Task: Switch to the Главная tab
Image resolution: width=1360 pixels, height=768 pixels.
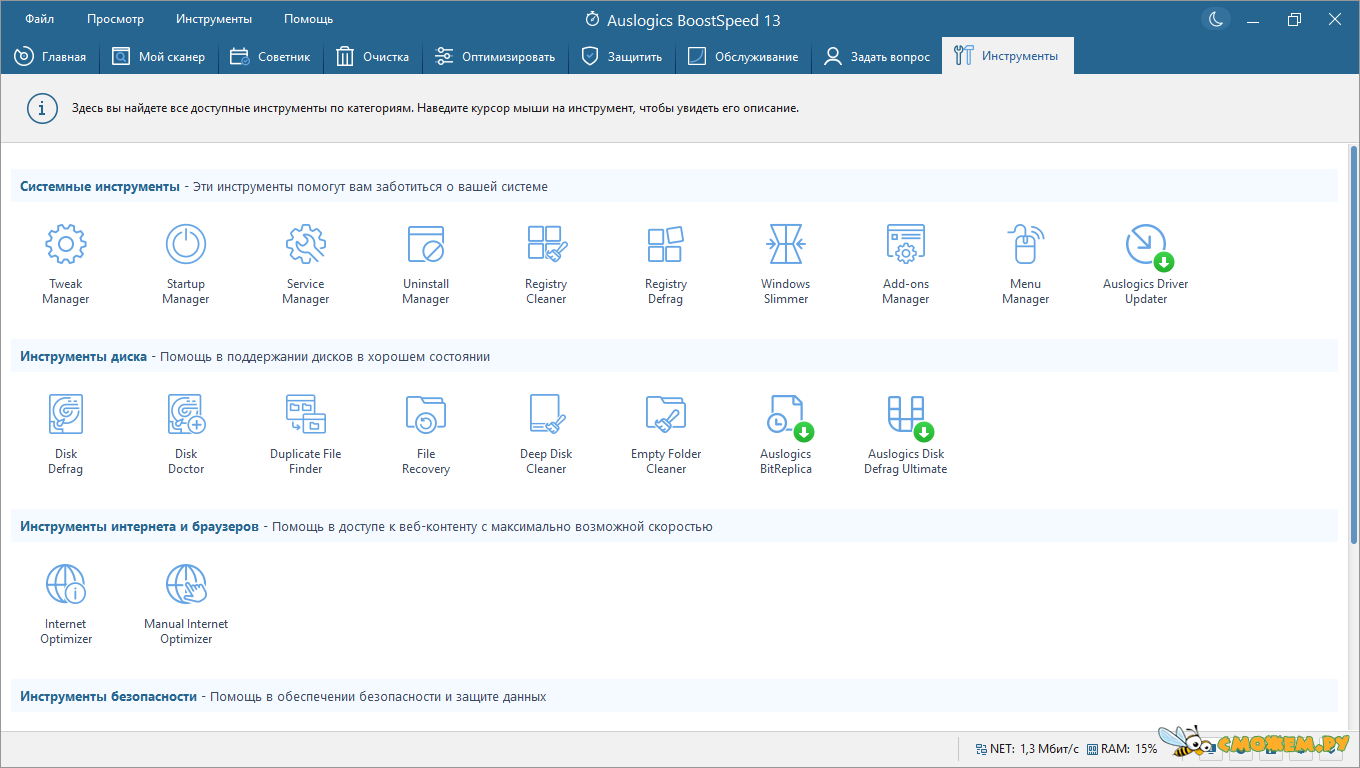Action: 50,57
